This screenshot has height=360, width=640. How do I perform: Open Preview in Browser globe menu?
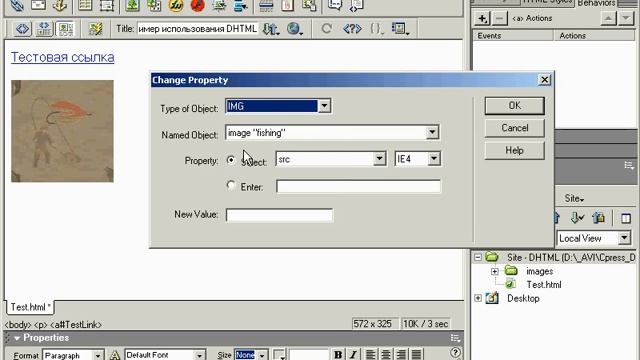tap(294, 29)
